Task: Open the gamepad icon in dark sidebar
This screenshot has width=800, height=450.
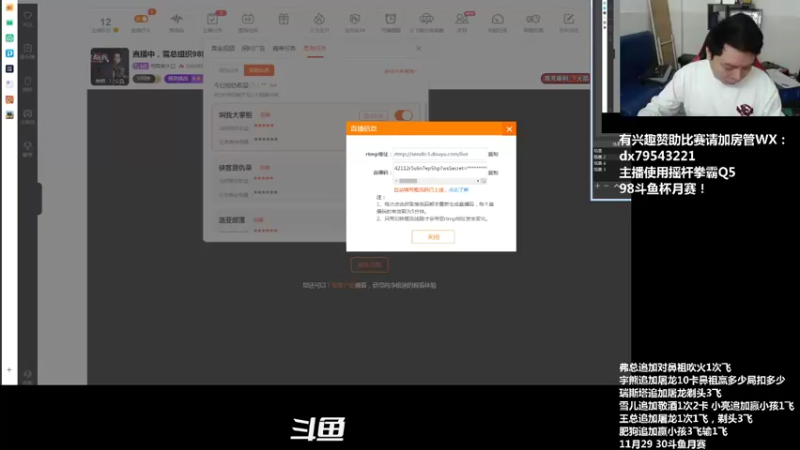Action: tap(28, 114)
